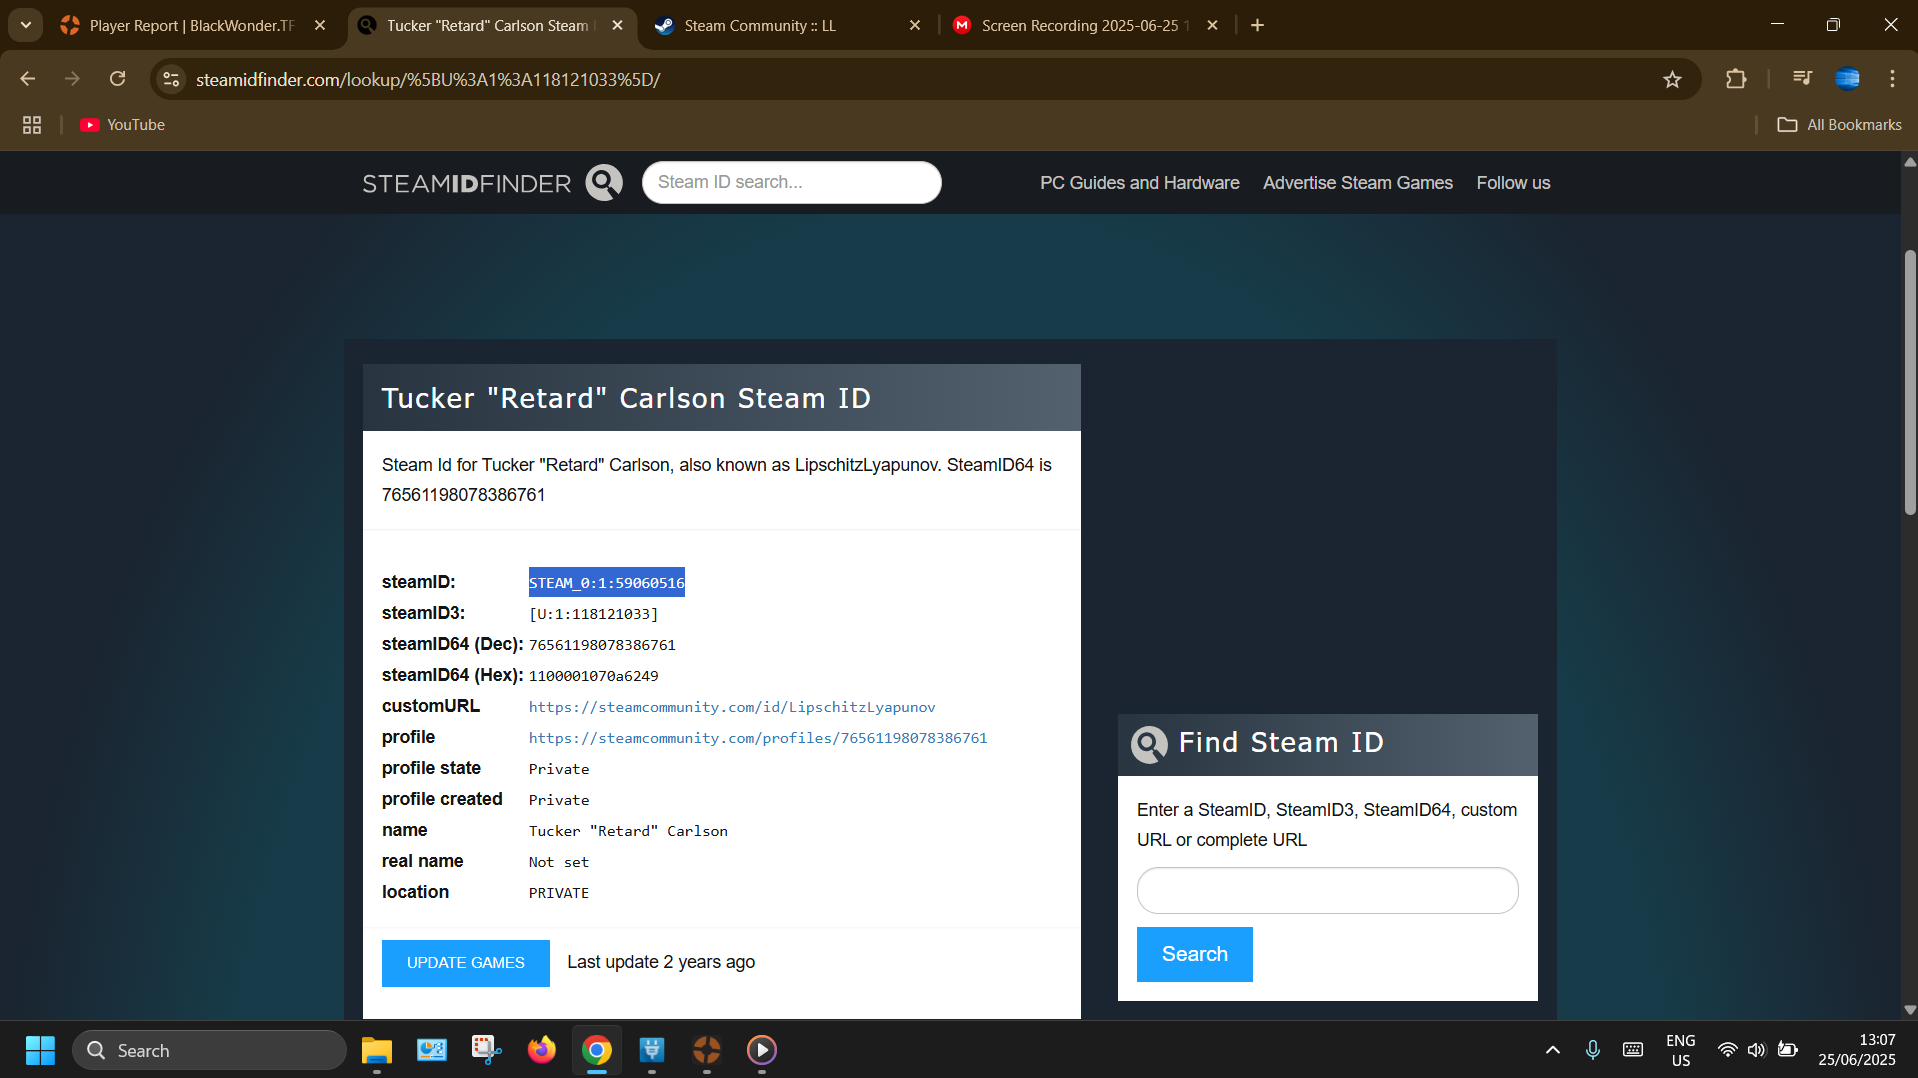This screenshot has width=1918, height=1078.
Task: Open the media player taskbar icon
Action: [x=762, y=1050]
